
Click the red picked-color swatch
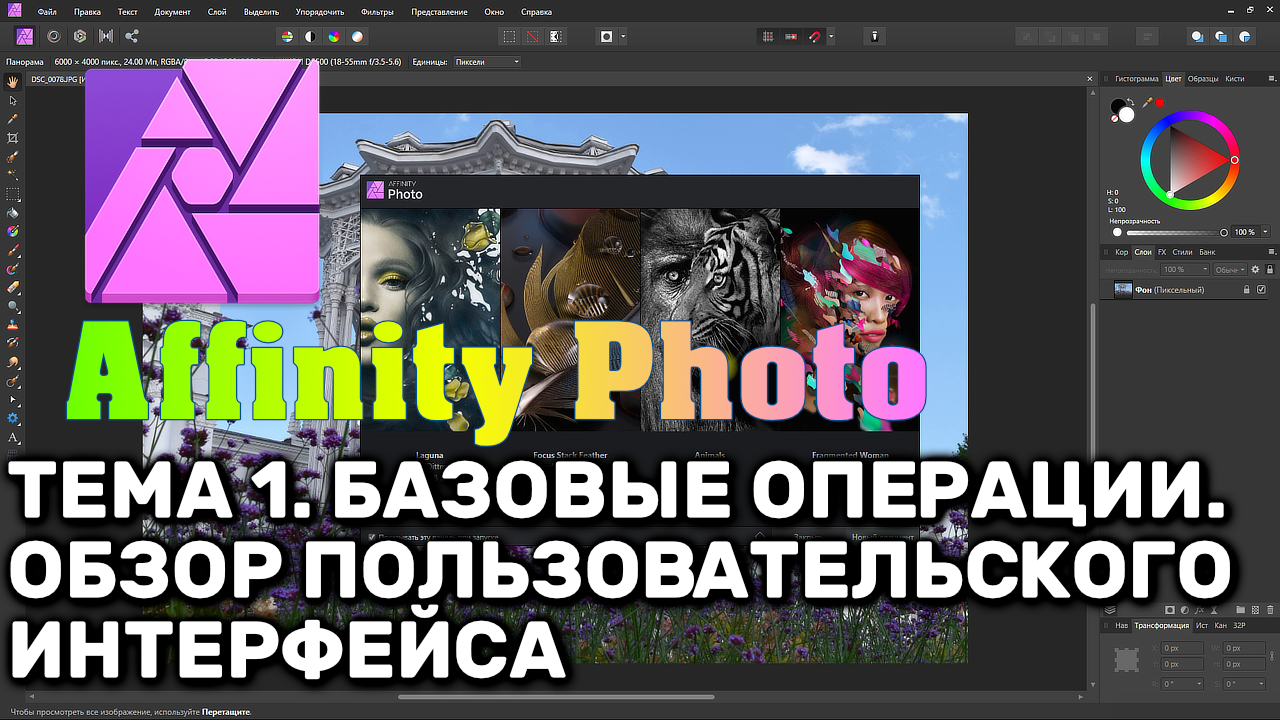[1160, 102]
